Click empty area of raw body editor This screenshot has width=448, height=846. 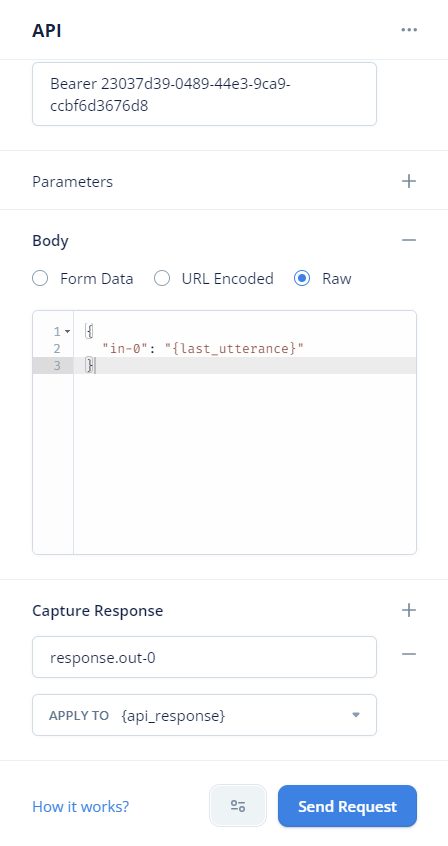point(245,464)
